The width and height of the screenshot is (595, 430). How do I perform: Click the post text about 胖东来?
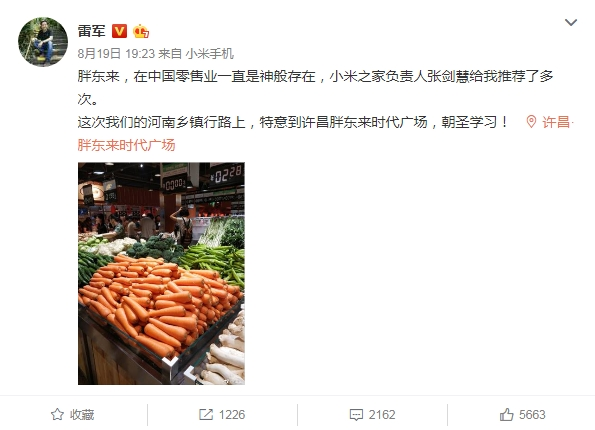click(x=315, y=99)
